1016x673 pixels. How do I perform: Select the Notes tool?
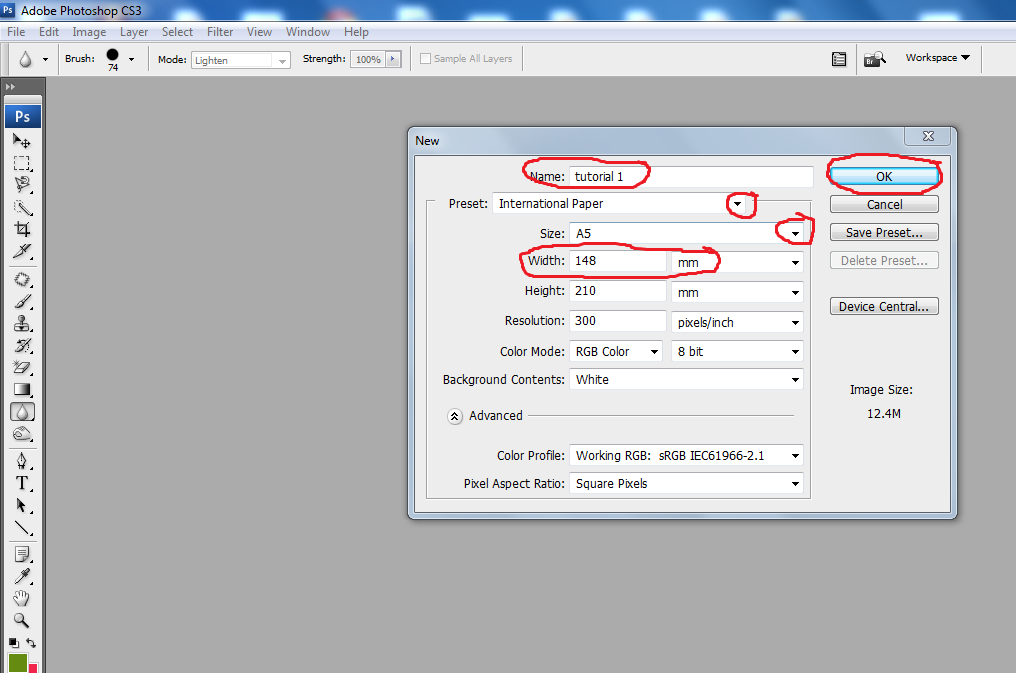pos(22,554)
